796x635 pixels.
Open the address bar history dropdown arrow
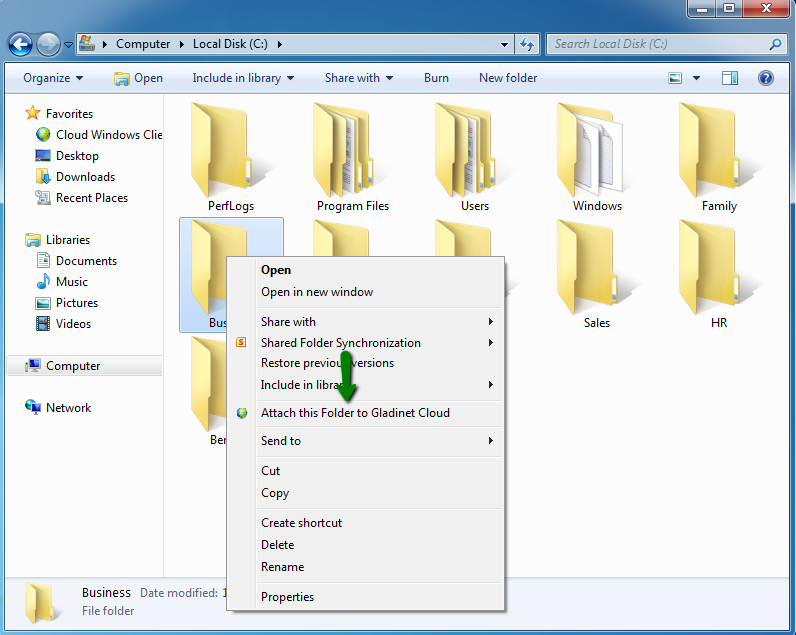[504, 45]
